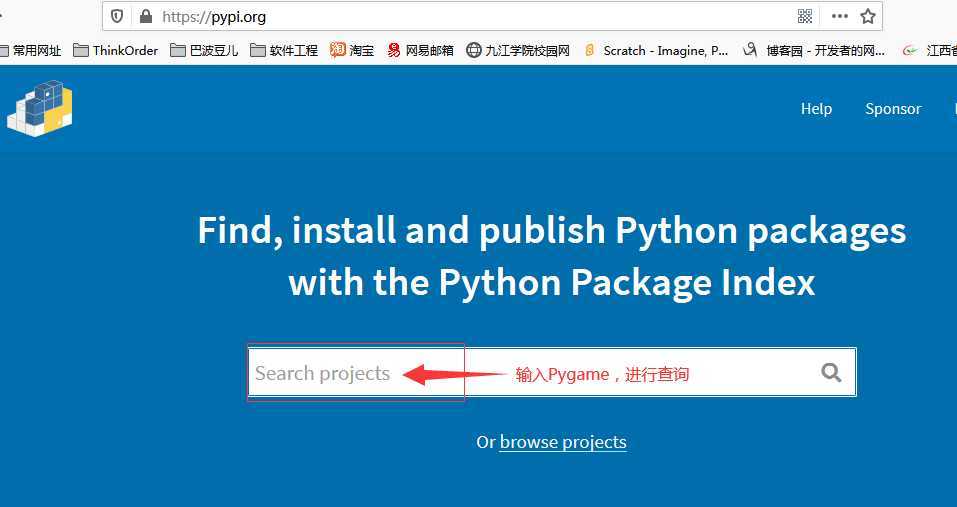Click the Help navigation link
The height and width of the screenshot is (507, 957).
point(817,109)
